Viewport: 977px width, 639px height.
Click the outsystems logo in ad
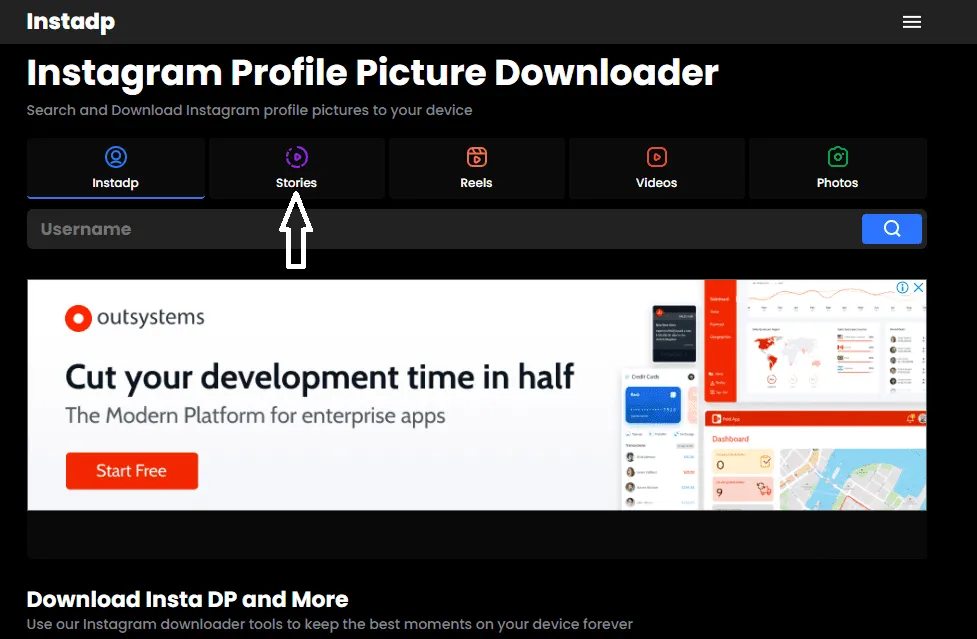(x=135, y=318)
